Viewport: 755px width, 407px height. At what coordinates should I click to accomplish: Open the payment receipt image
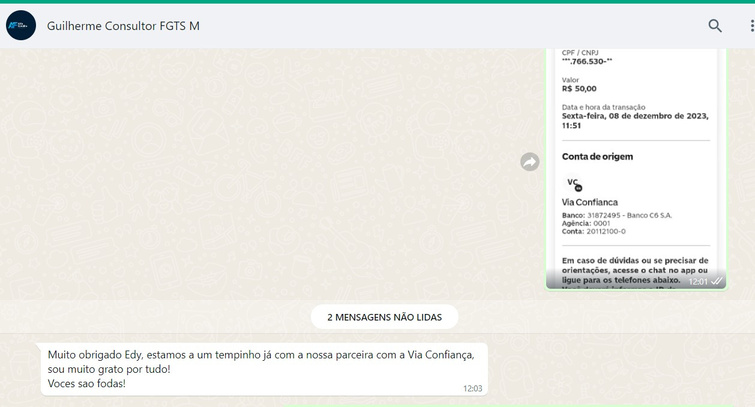click(635, 200)
